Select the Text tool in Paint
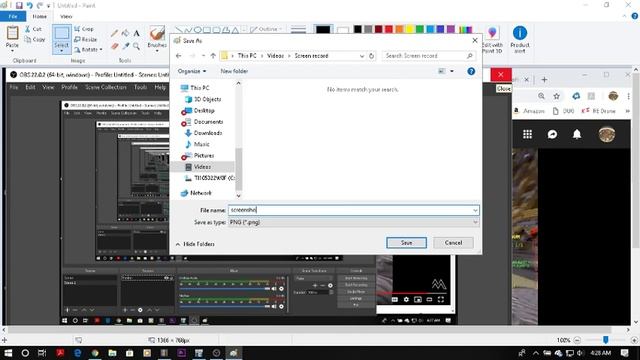 [136, 33]
